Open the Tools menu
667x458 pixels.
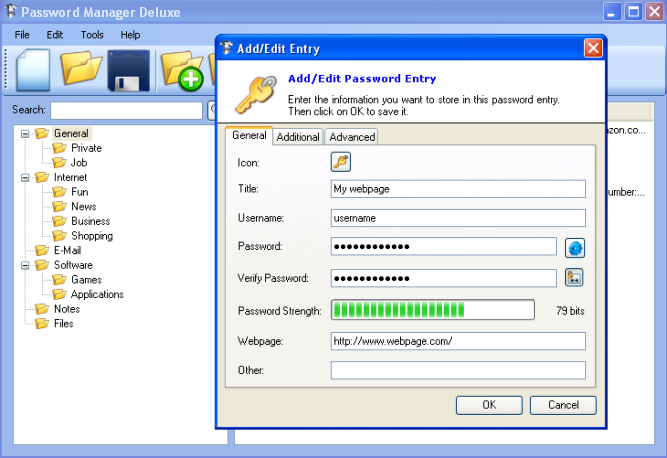(92, 34)
